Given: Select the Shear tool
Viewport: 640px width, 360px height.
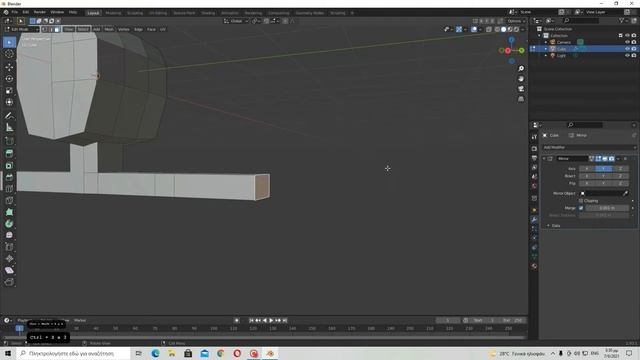Looking at the screenshot, I should click(x=9, y=270).
